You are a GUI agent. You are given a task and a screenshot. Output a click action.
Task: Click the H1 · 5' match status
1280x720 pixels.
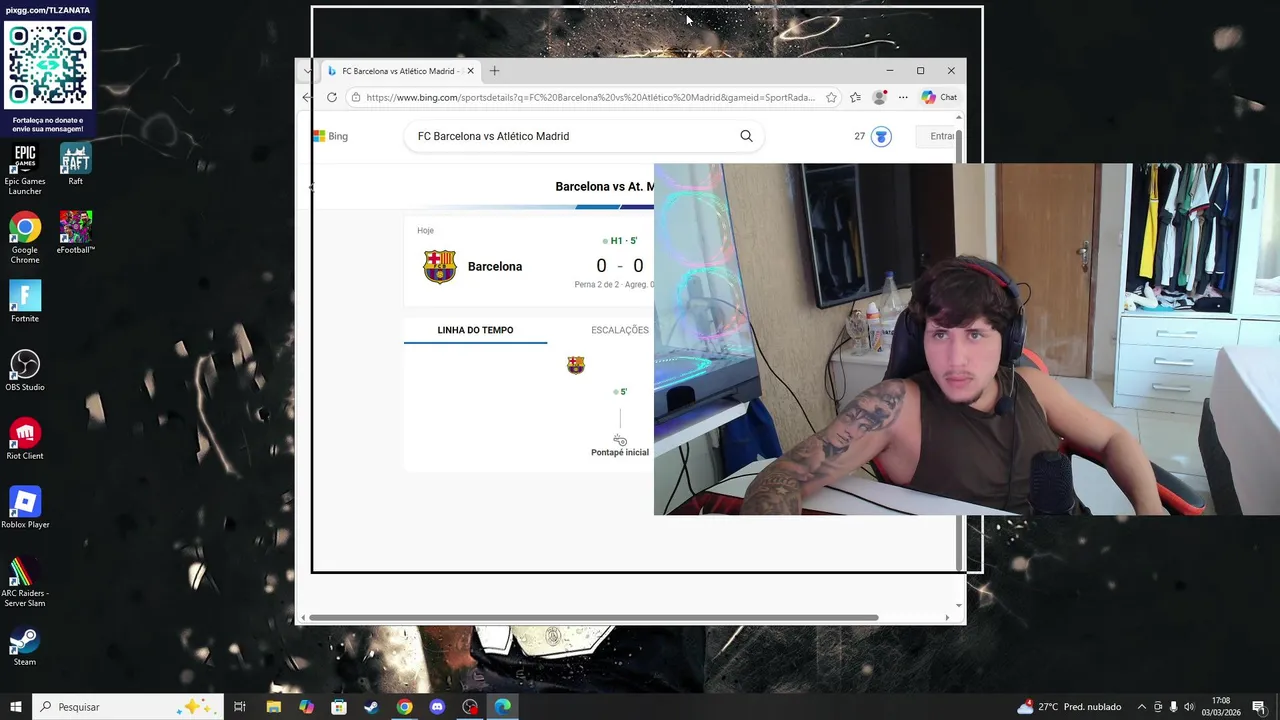(x=620, y=241)
